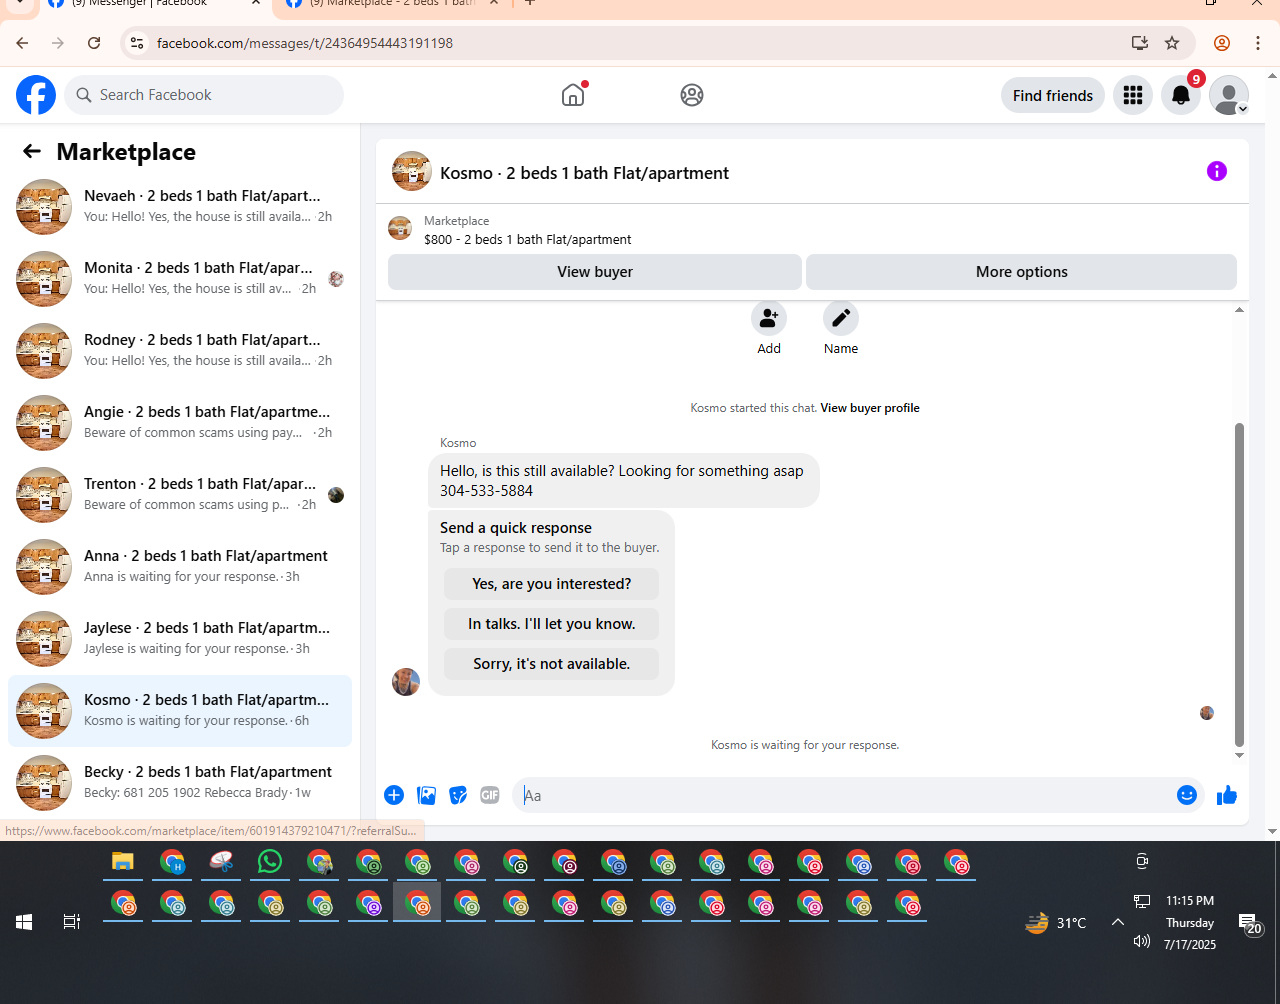This screenshot has width=1280, height=1004.
Task: Open the GIF picker
Action: pos(490,795)
